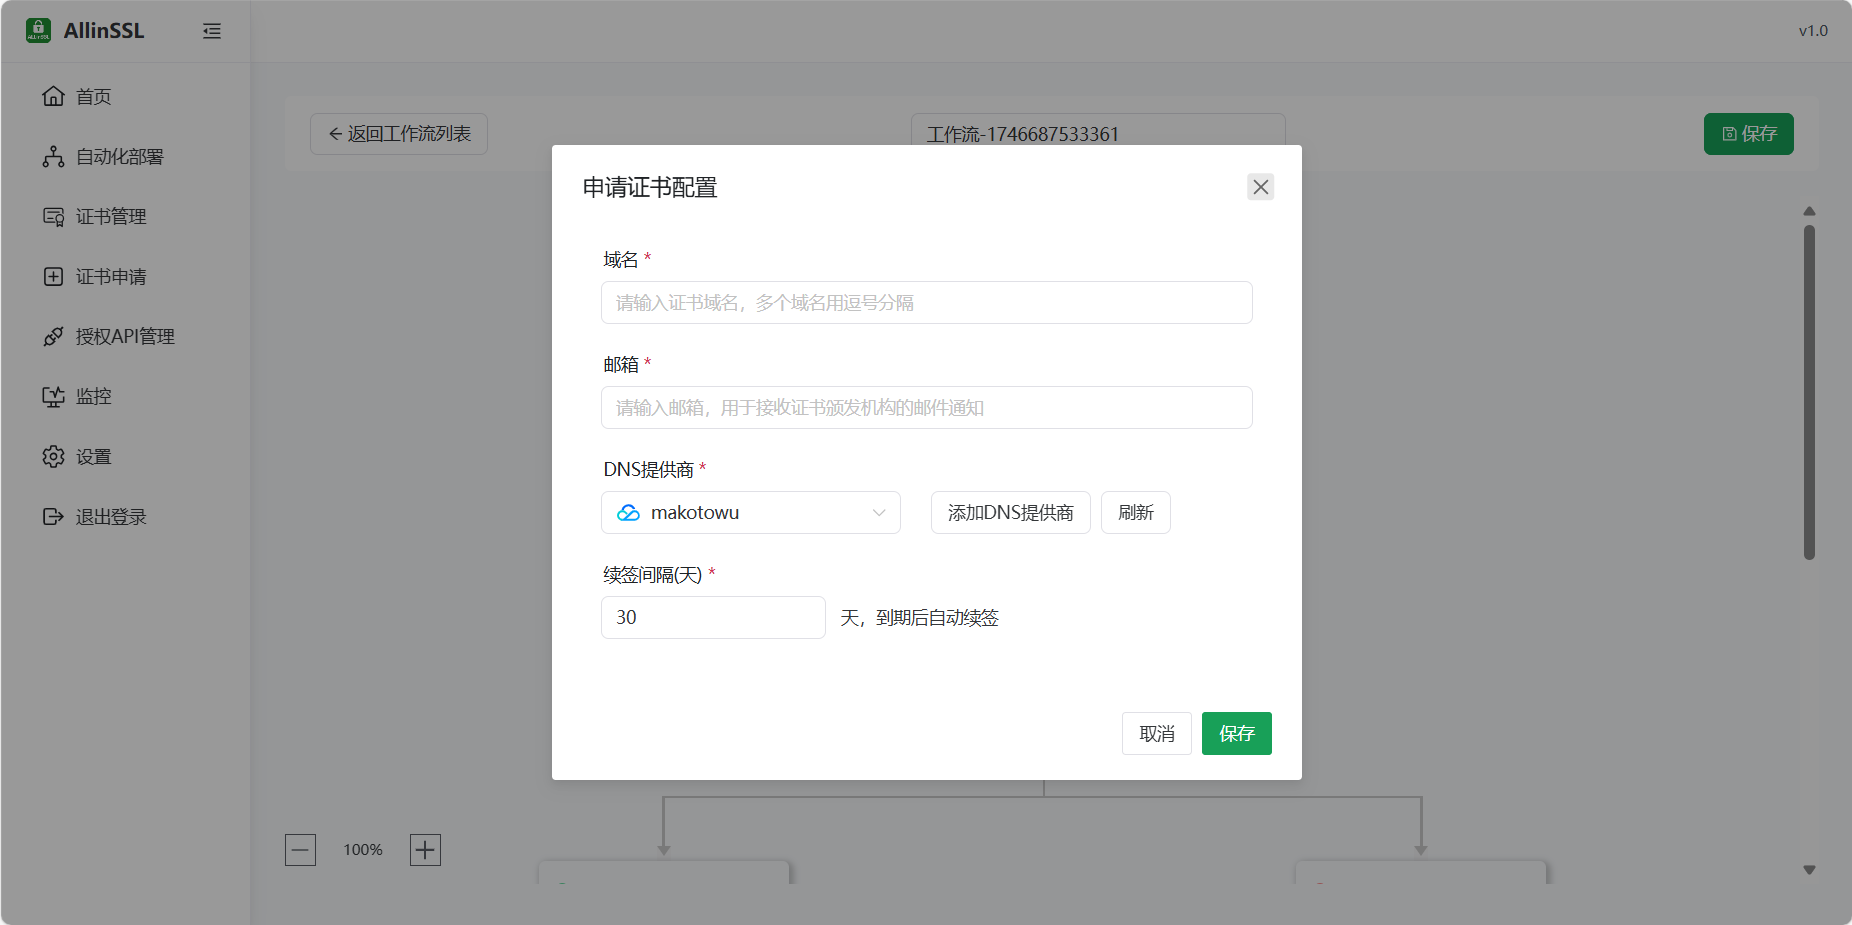The height and width of the screenshot is (925, 1852).
Task: Open the 首页 home page from sidebar
Action: tap(95, 96)
